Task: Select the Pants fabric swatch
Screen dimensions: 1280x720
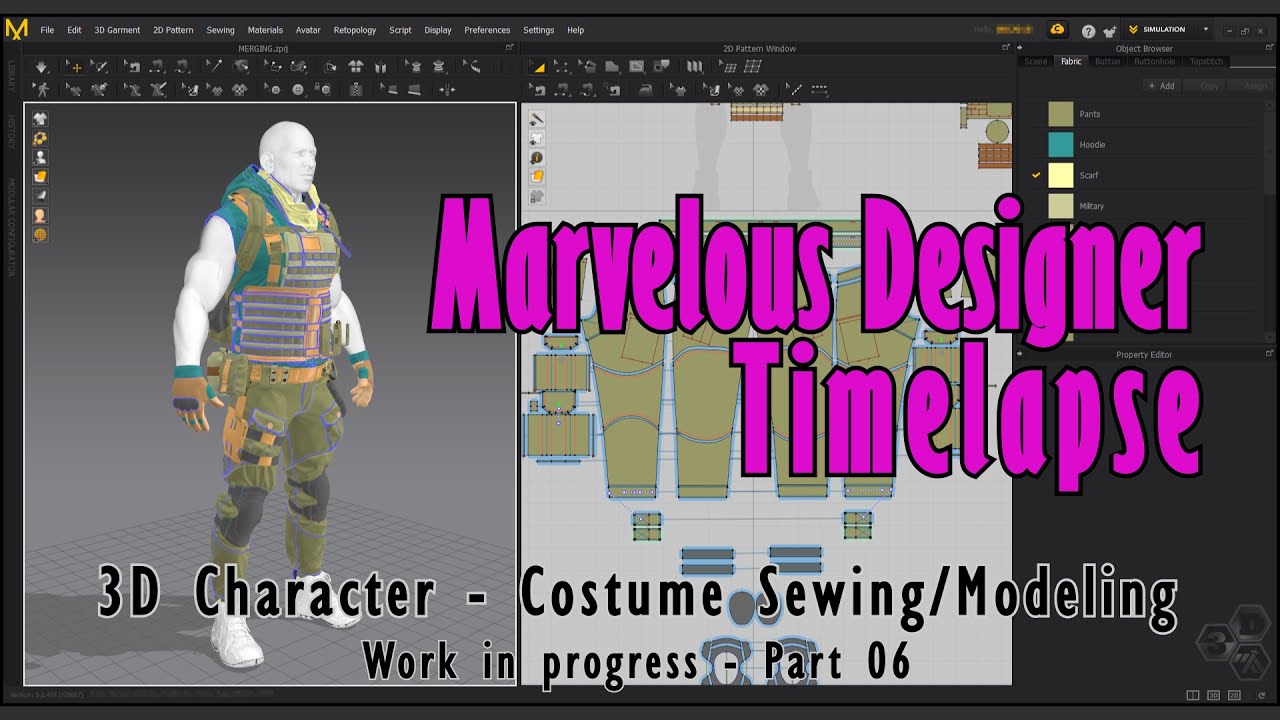Action: click(1061, 114)
